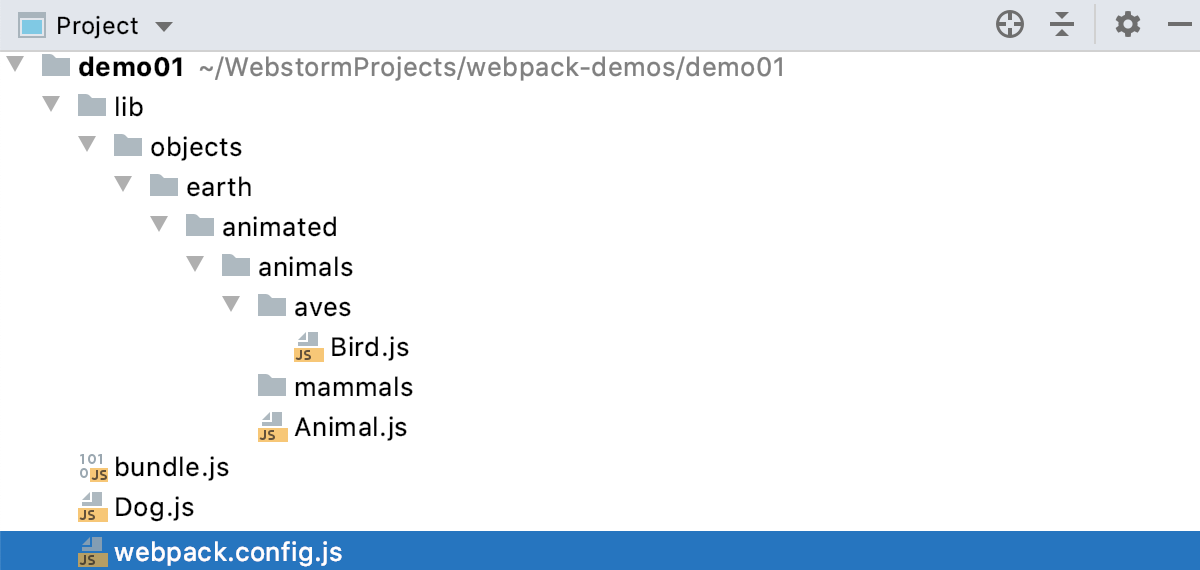
Task: Select the Bird.js file name
Action: [369, 347]
